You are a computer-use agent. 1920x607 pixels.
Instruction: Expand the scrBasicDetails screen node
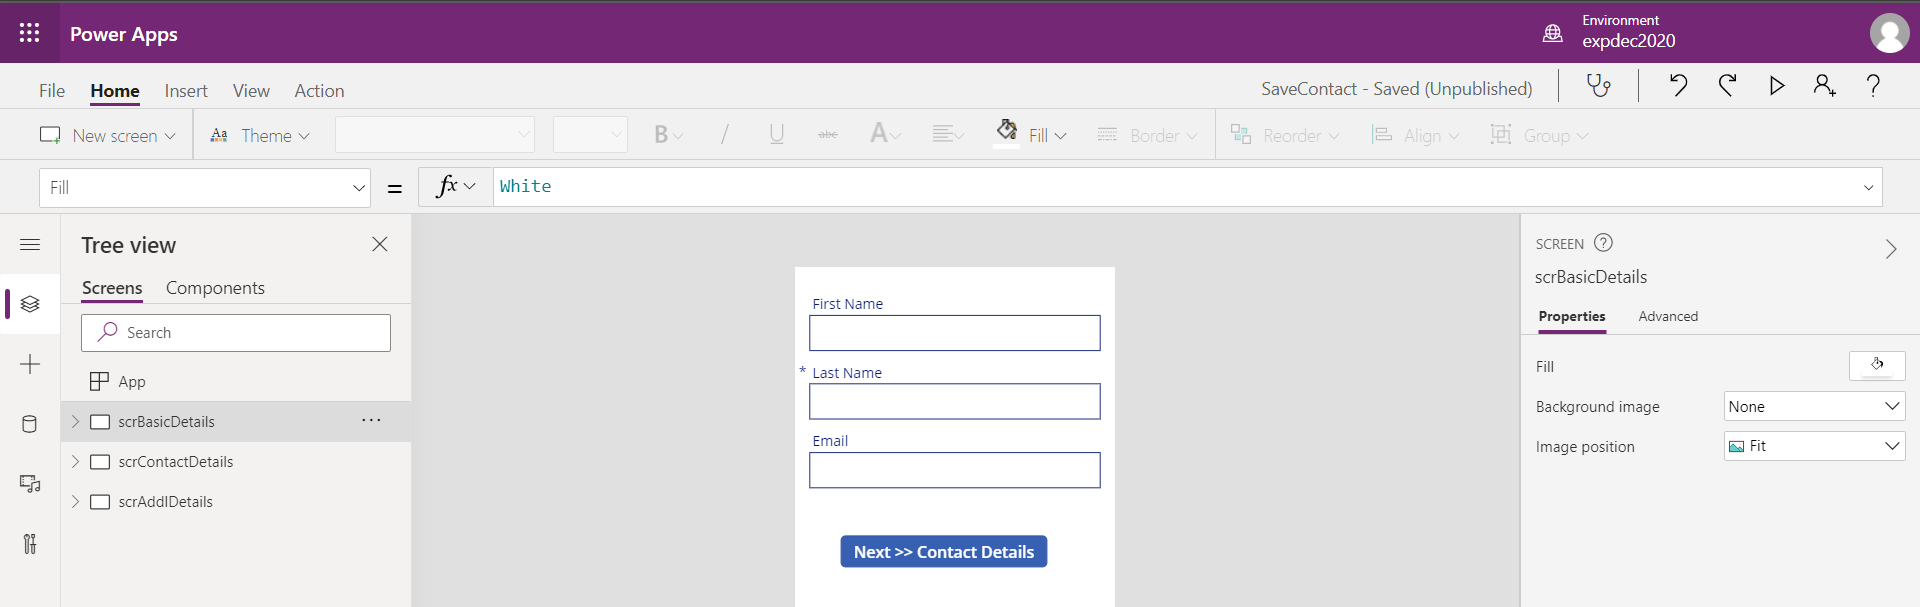75,422
